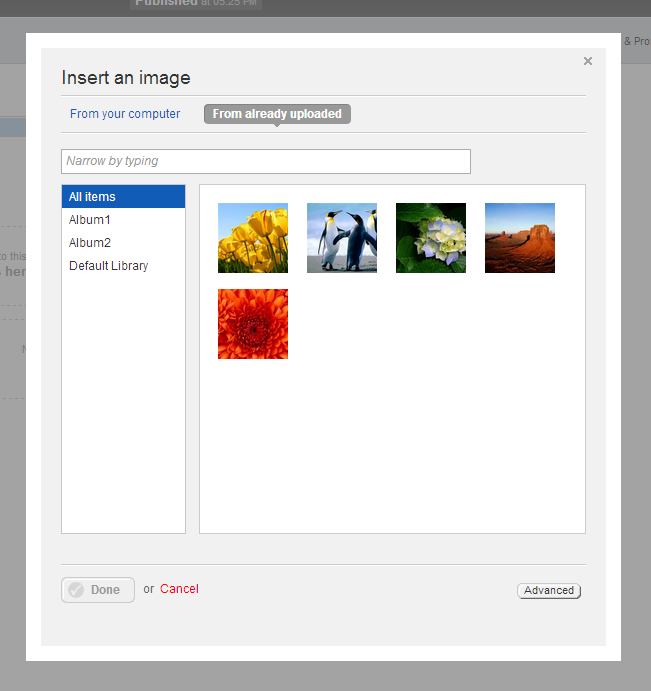Open Album2 in the library list
Image resolution: width=651 pixels, height=691 pixels.
click(90, 243)
